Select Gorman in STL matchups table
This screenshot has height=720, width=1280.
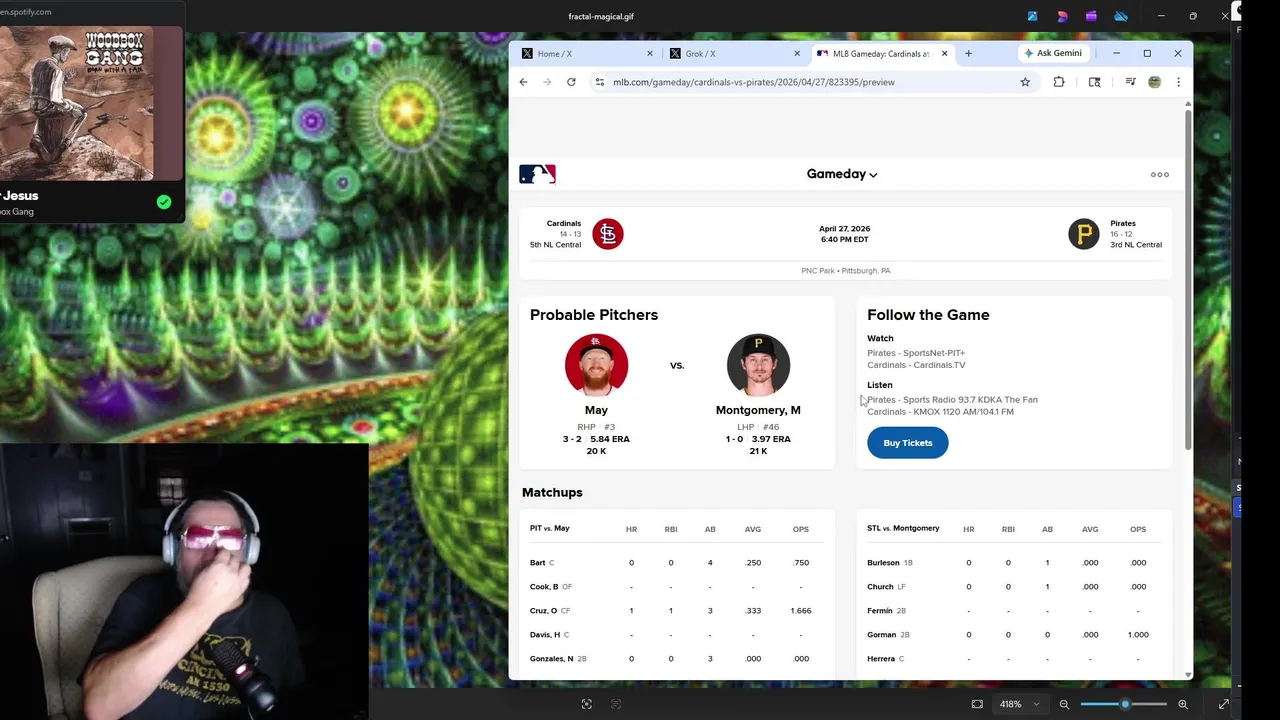[881, 635]
